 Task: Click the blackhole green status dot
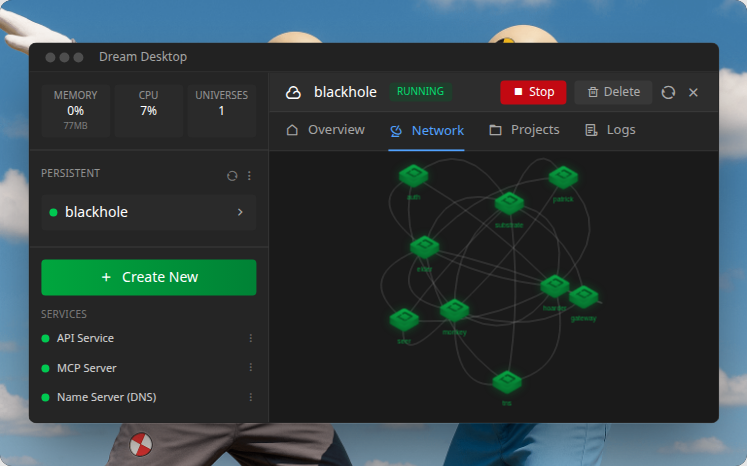[53, 213]
